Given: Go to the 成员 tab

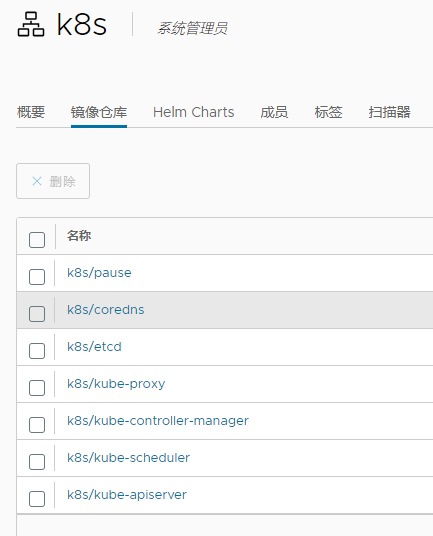Looking at the screenshot, I should 274,112.
